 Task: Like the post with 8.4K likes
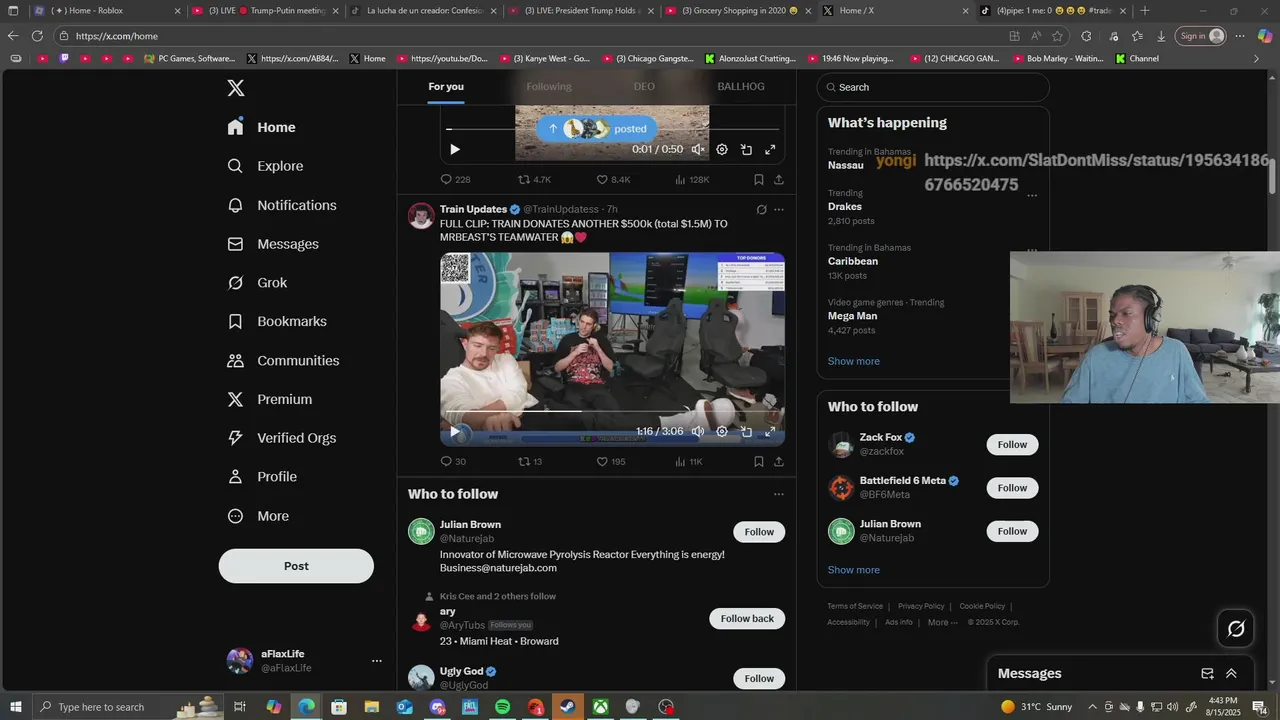(613, 180)
